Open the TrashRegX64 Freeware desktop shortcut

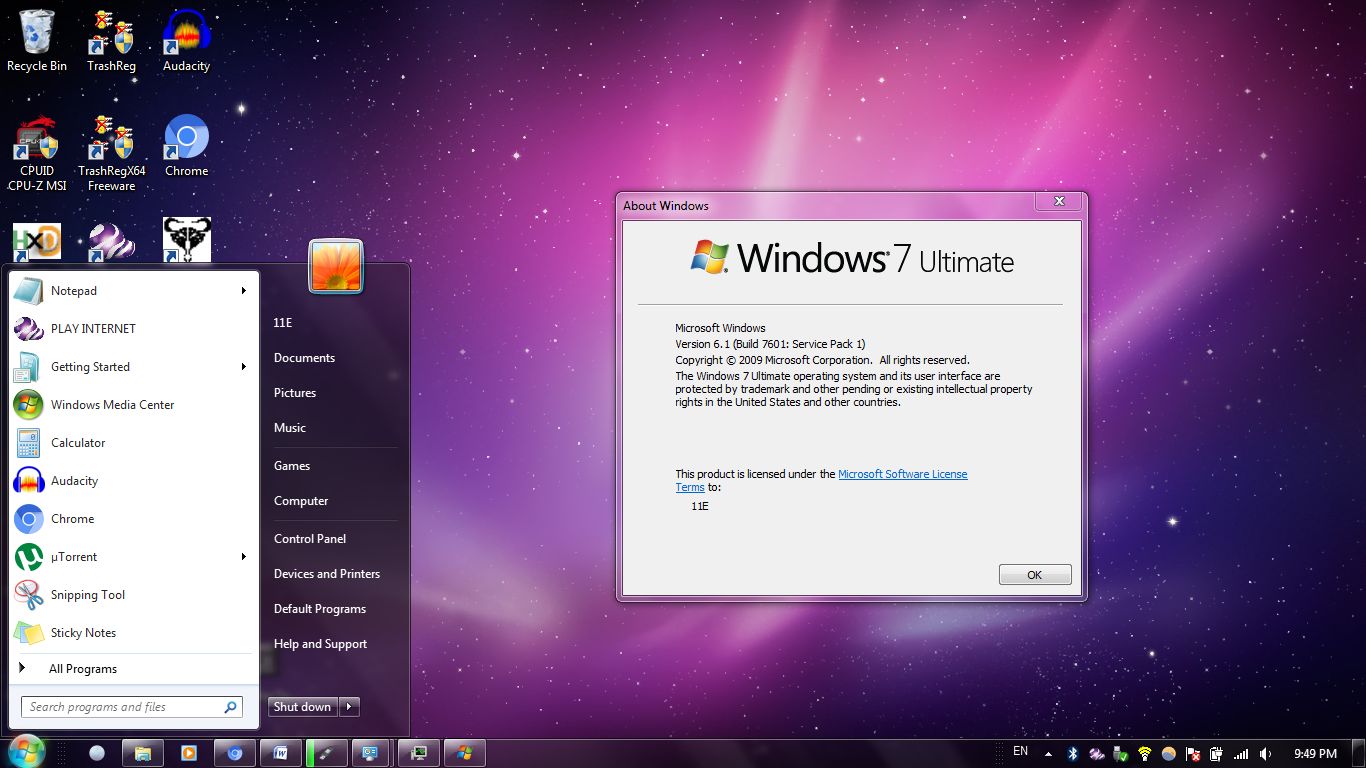[111, 153]
